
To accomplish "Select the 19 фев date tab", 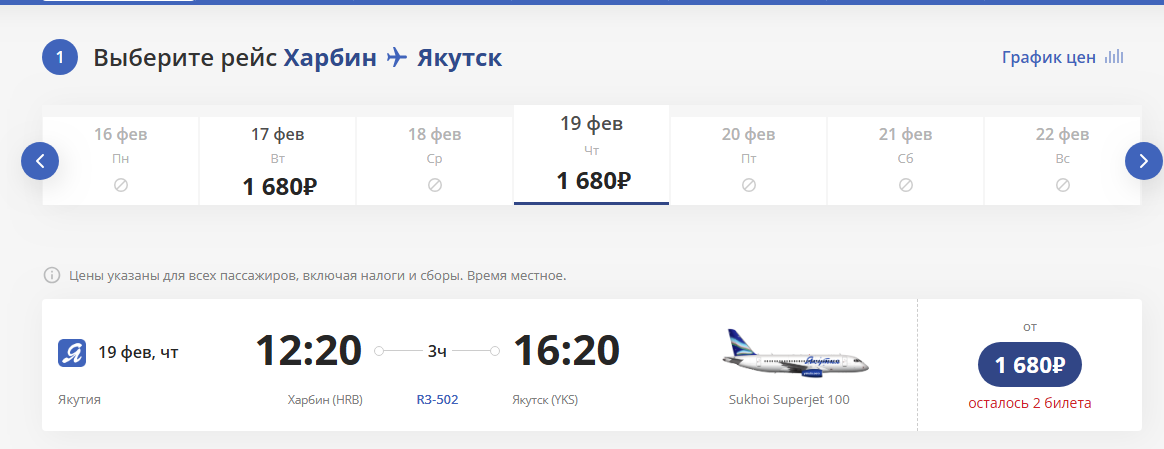I will (591, 155).
